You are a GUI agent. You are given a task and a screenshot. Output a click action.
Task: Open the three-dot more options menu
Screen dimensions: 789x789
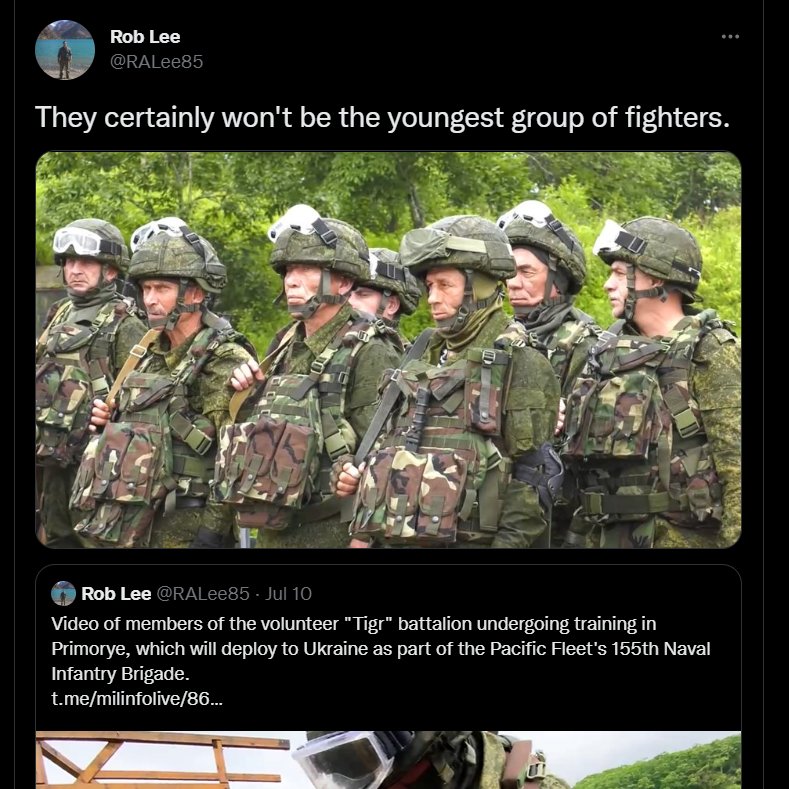pyautogui.click(x=730, y=36)
